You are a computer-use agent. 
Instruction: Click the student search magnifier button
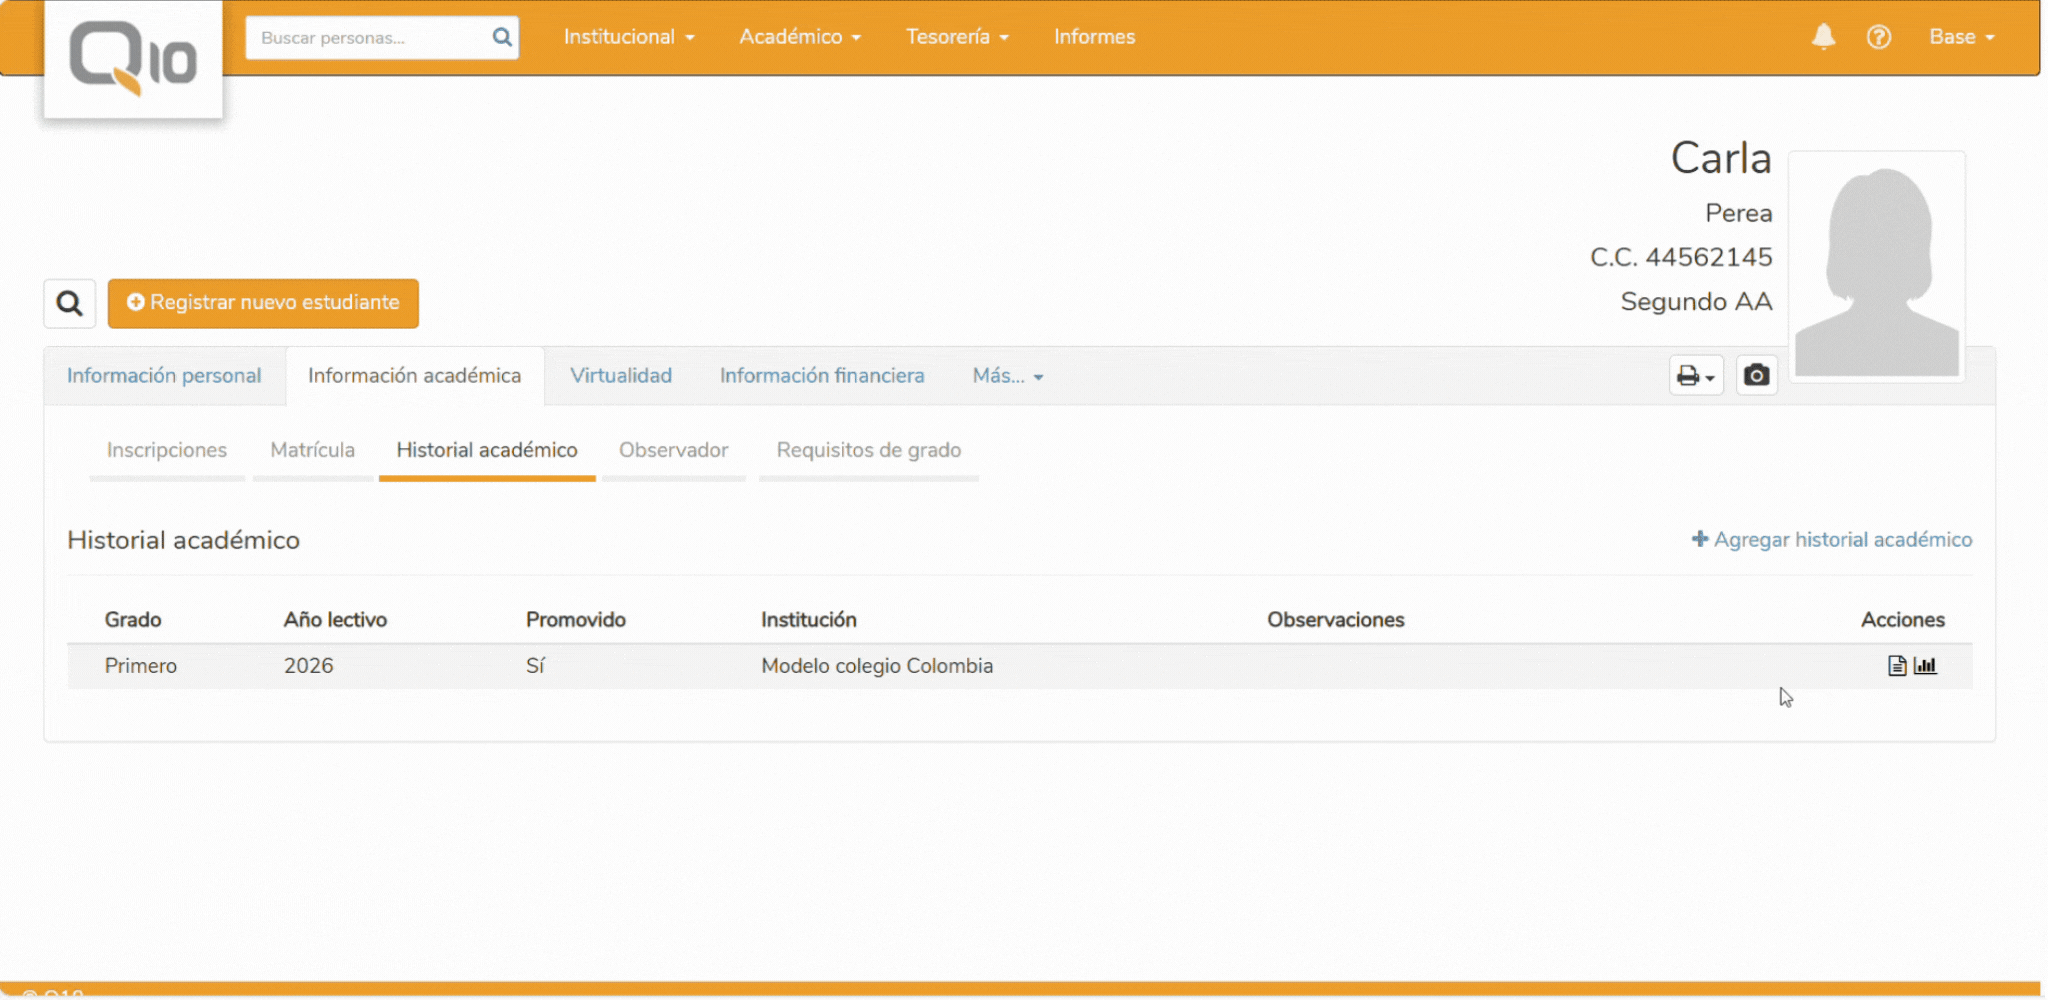[x=69, y=303]
